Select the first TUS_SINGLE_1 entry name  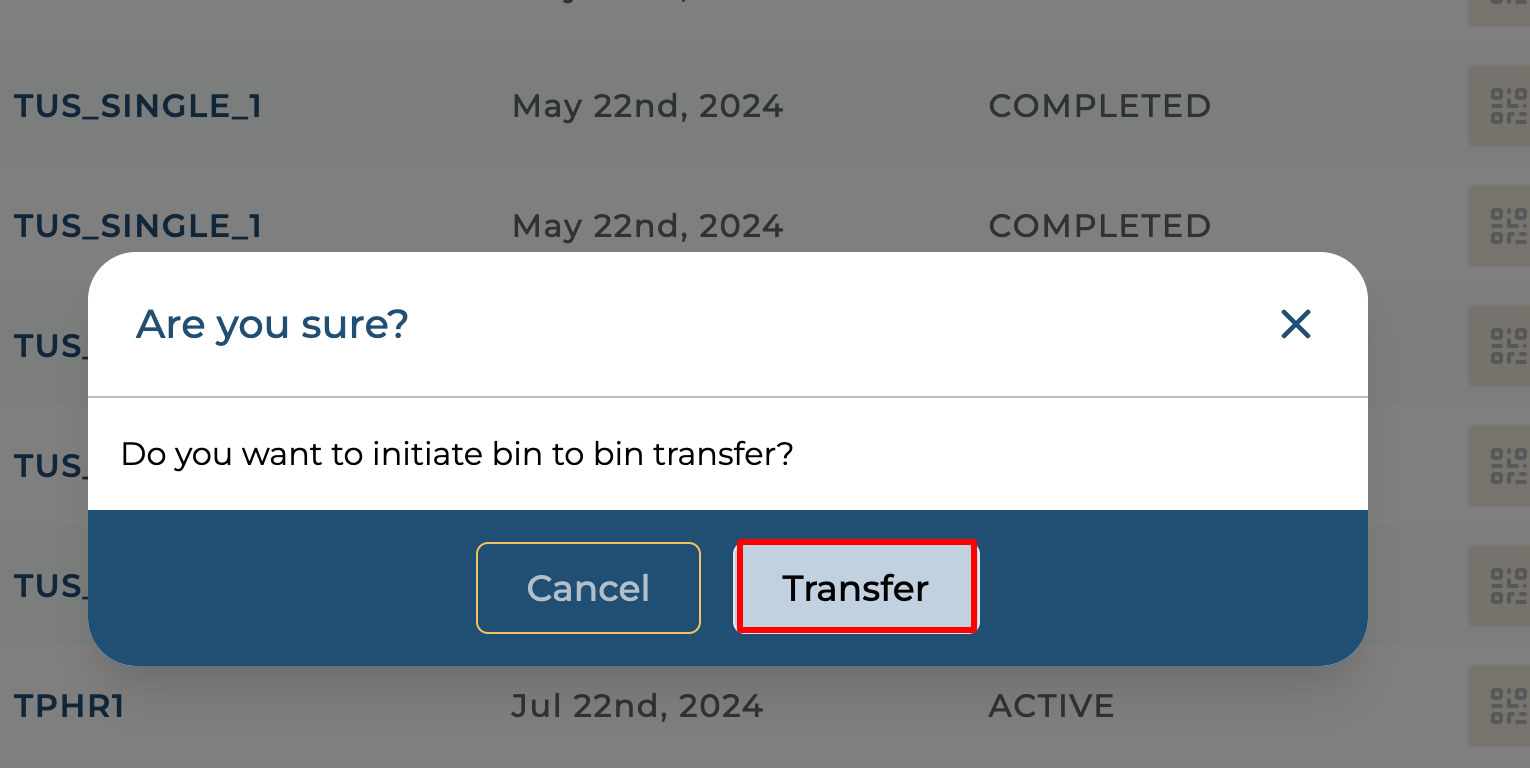138,106
